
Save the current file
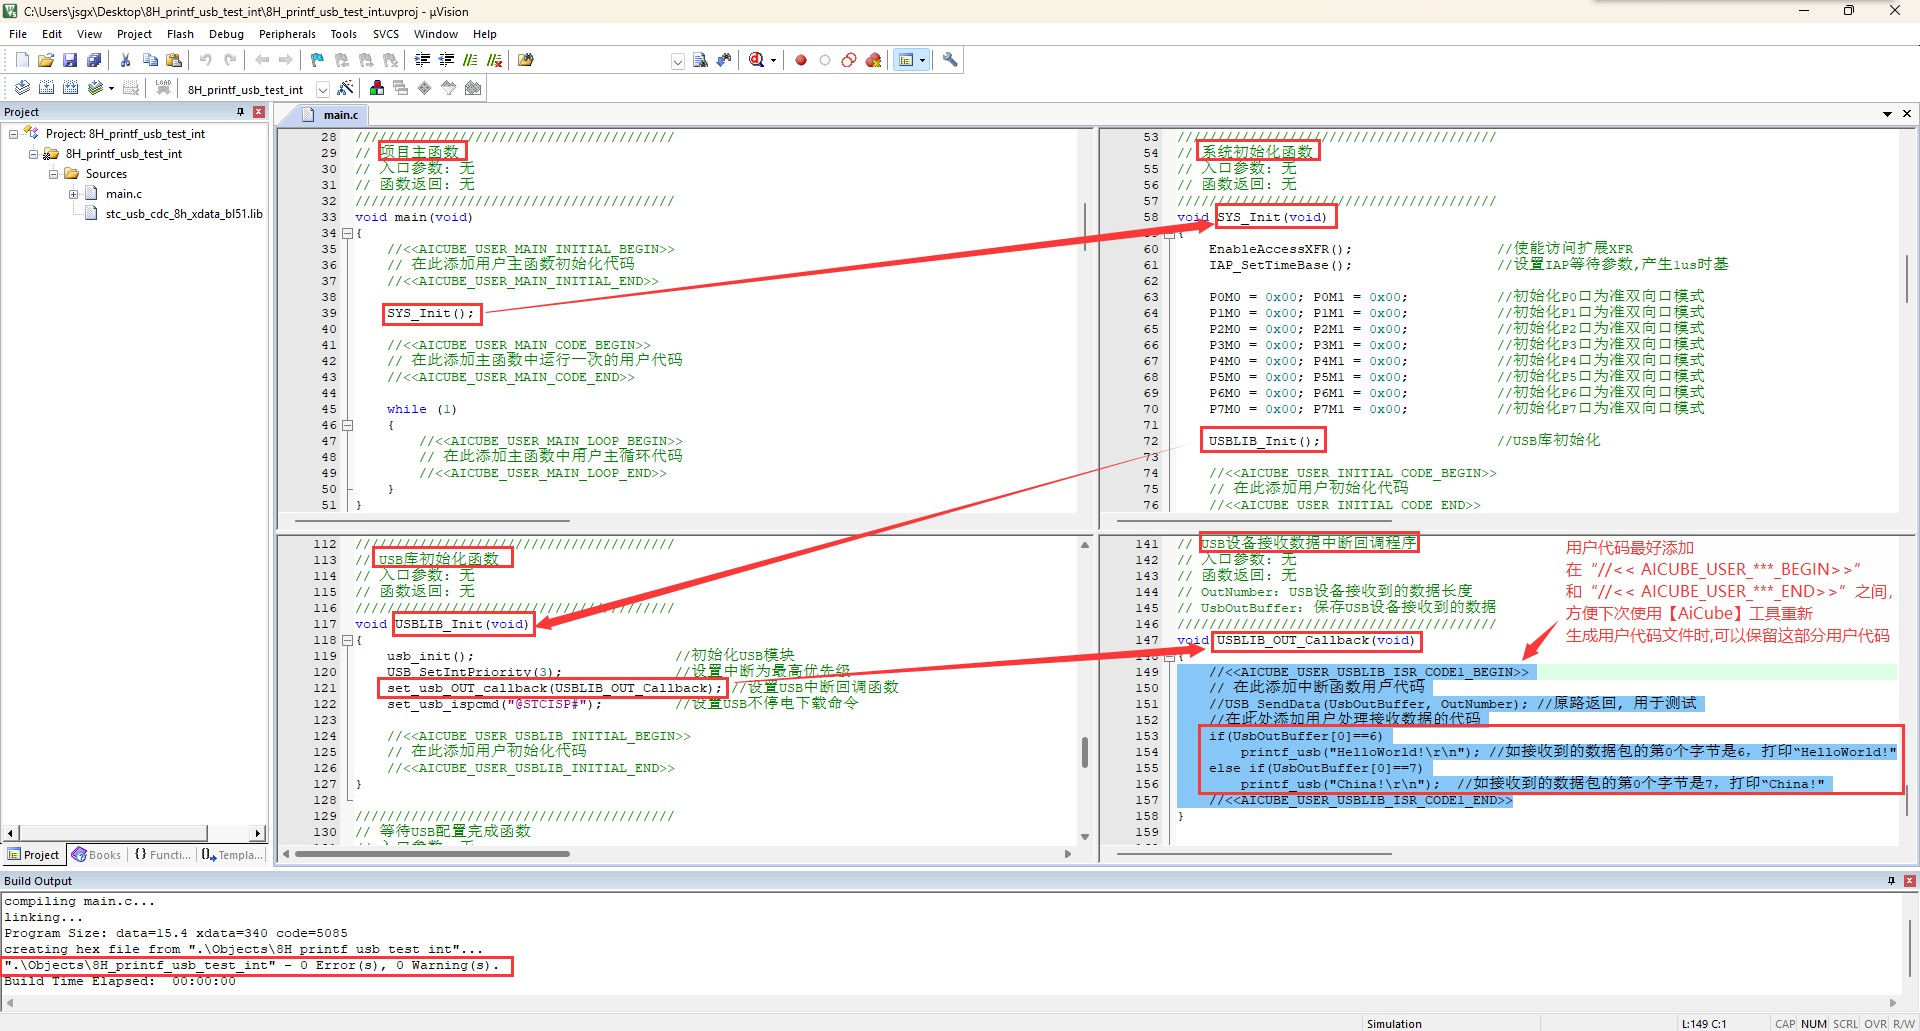point(70,60)
